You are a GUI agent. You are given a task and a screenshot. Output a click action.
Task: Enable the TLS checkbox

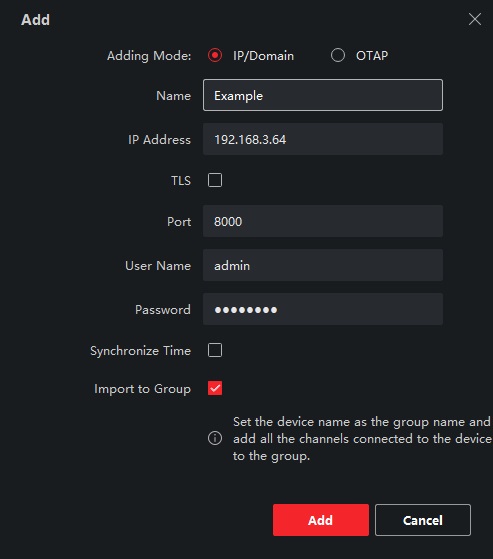215,180
